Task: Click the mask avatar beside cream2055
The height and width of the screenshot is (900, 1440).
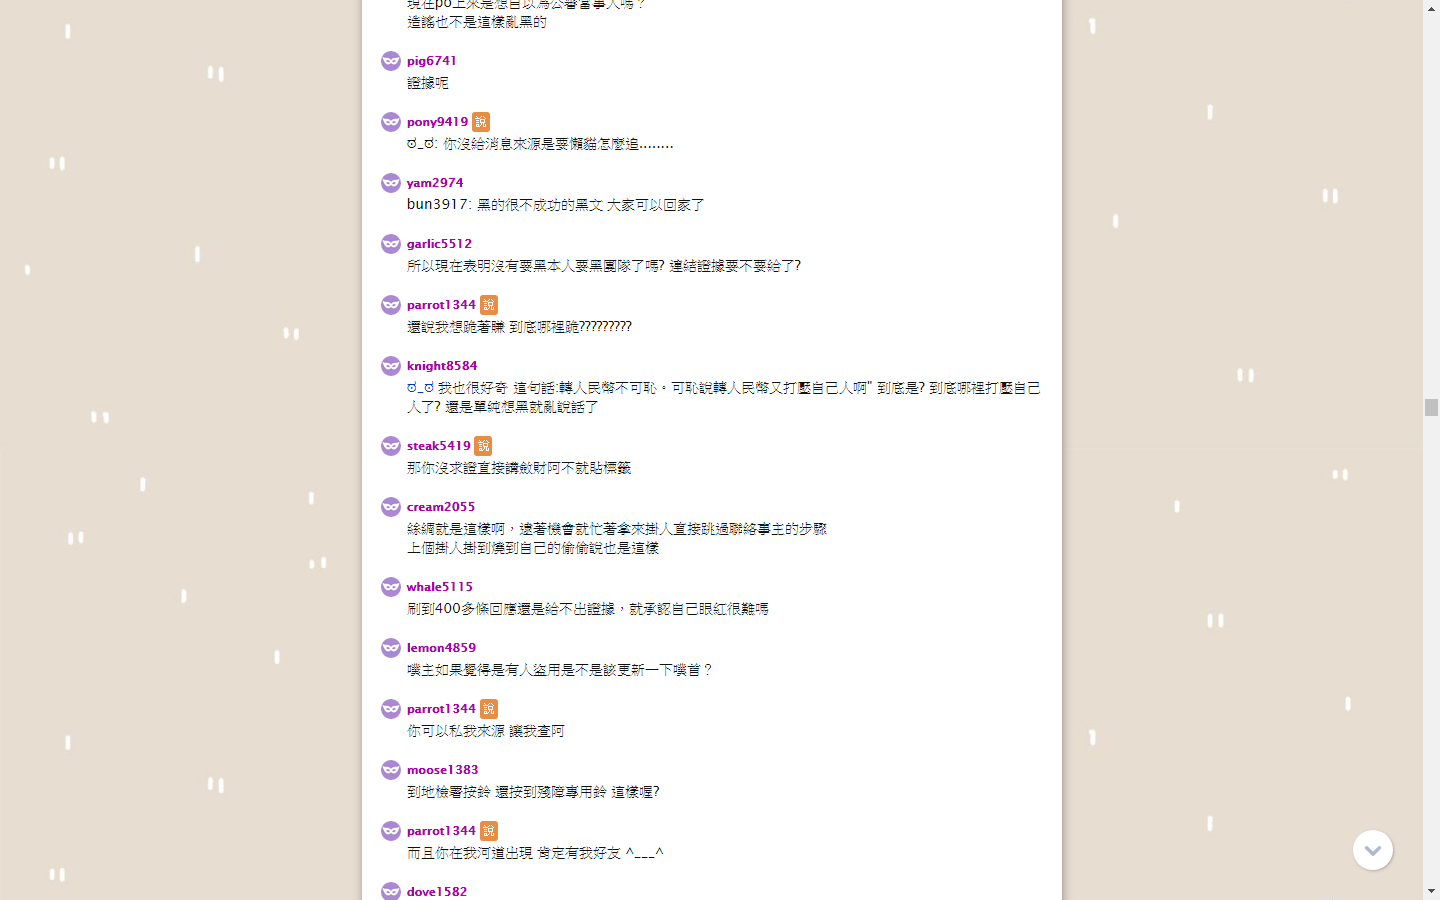Action: 391,507
